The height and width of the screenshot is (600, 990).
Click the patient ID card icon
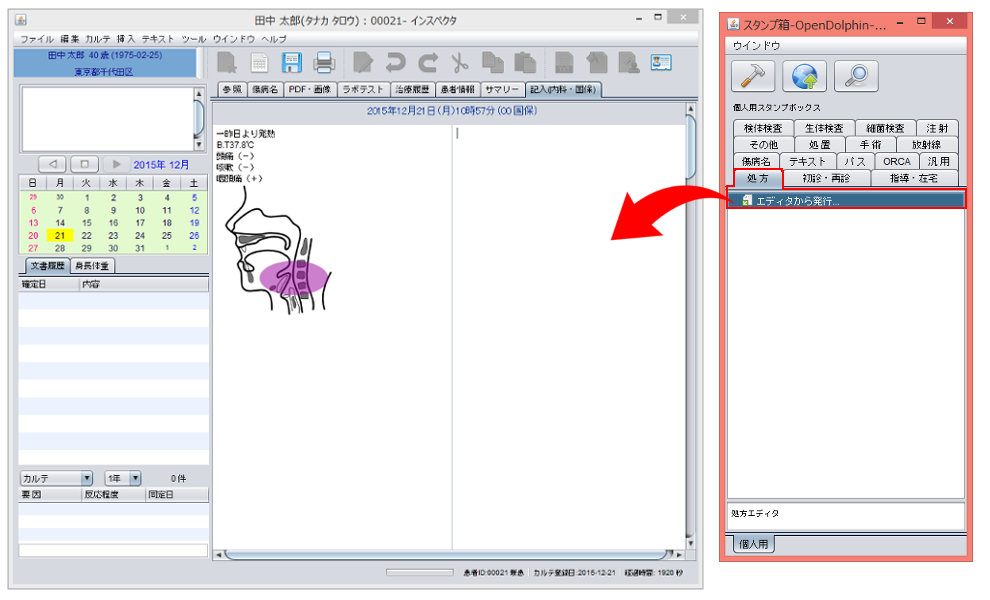tap(661, 63)
